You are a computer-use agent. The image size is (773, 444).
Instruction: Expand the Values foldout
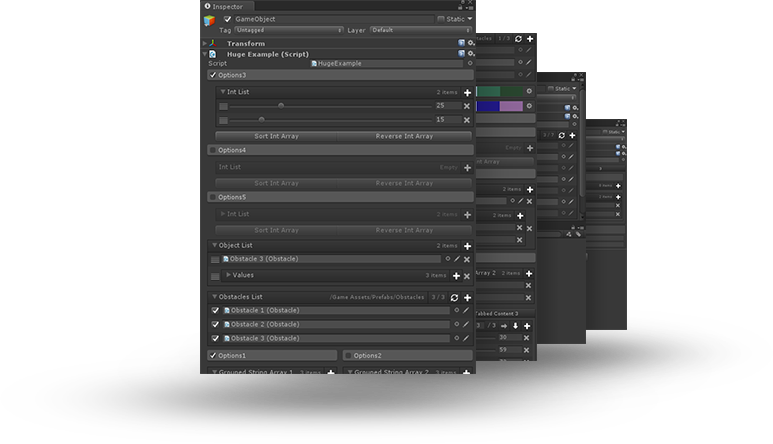pyautogui.click(x=228, y=275)
